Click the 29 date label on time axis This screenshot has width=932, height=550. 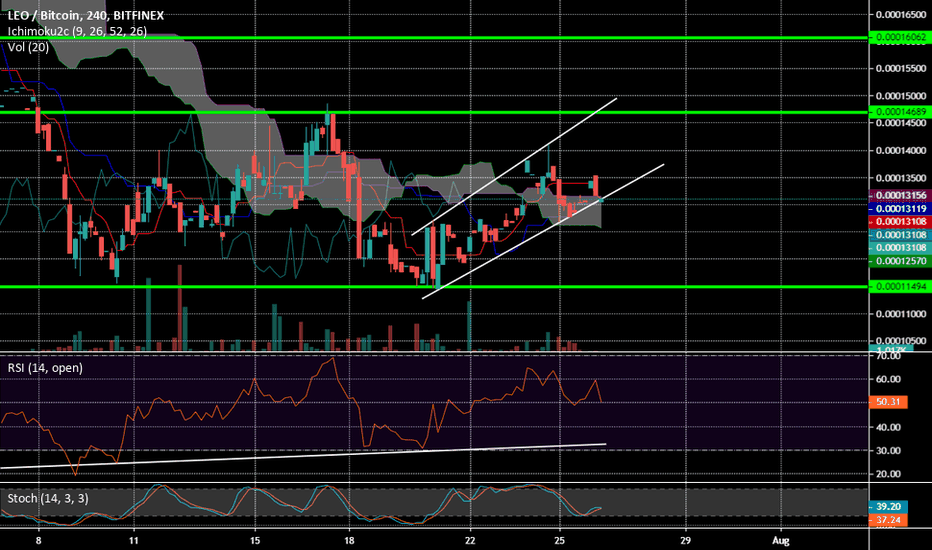point(685,540)
